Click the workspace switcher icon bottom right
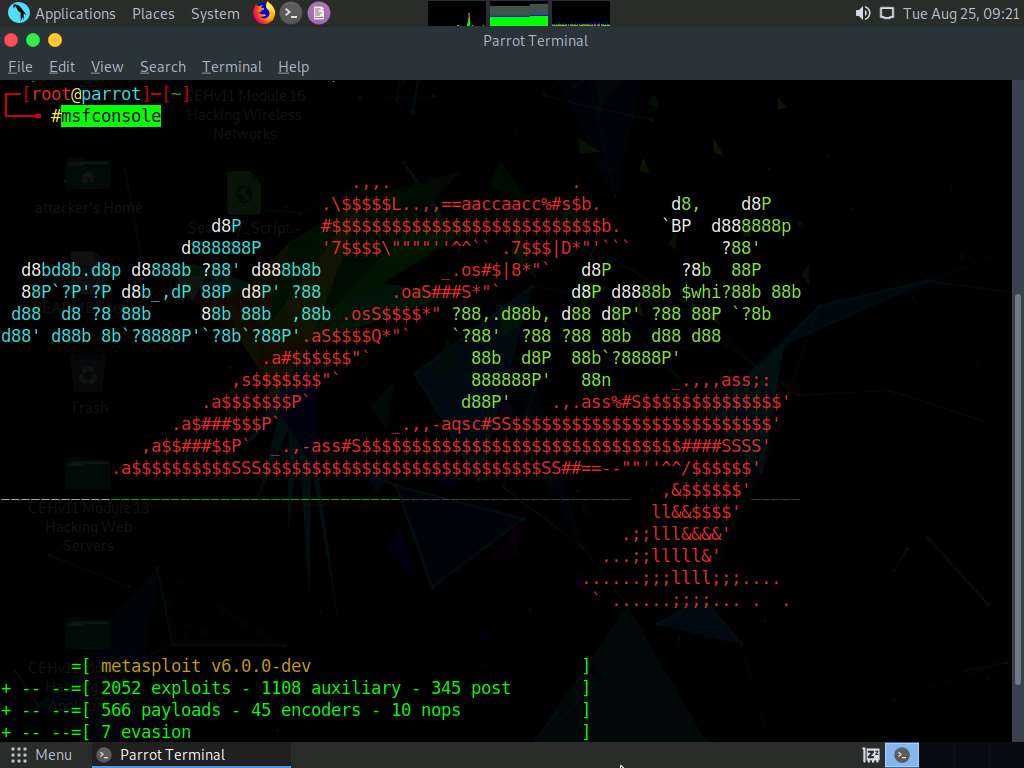The height and width of the screenshot is (768, 1024). [871, 755]
